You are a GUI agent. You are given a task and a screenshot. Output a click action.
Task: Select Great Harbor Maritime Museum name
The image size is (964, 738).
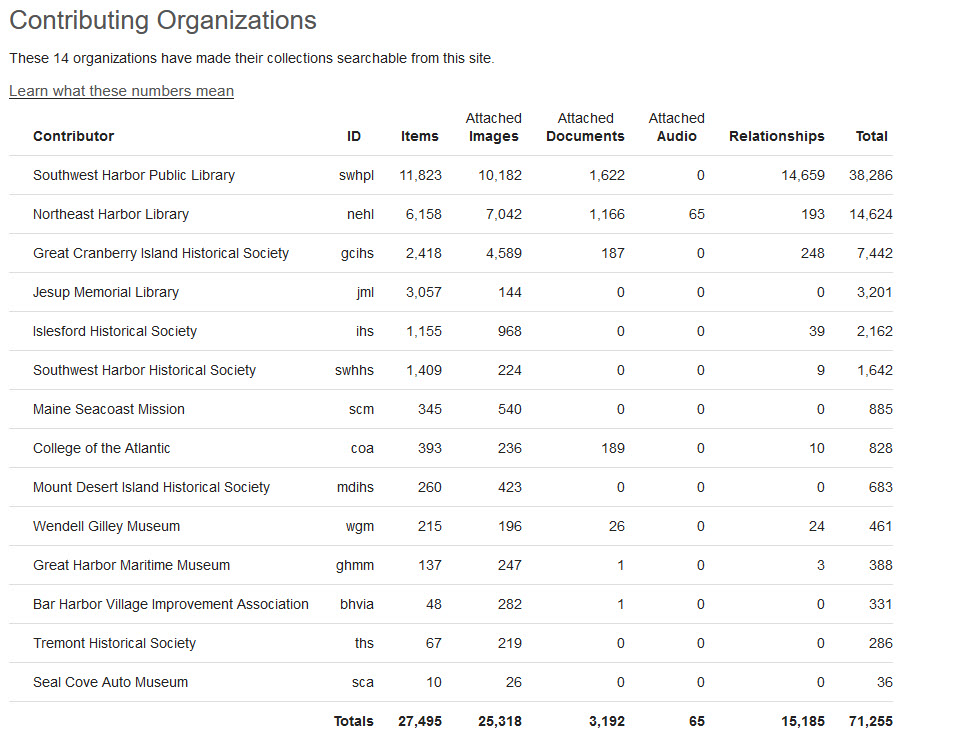132,565
